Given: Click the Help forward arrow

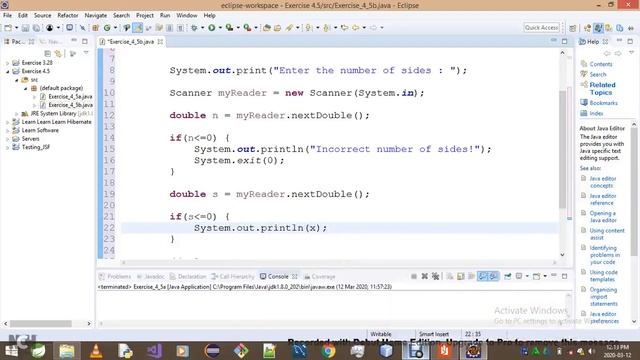Looking at the screenshot, I should [618, 53].
